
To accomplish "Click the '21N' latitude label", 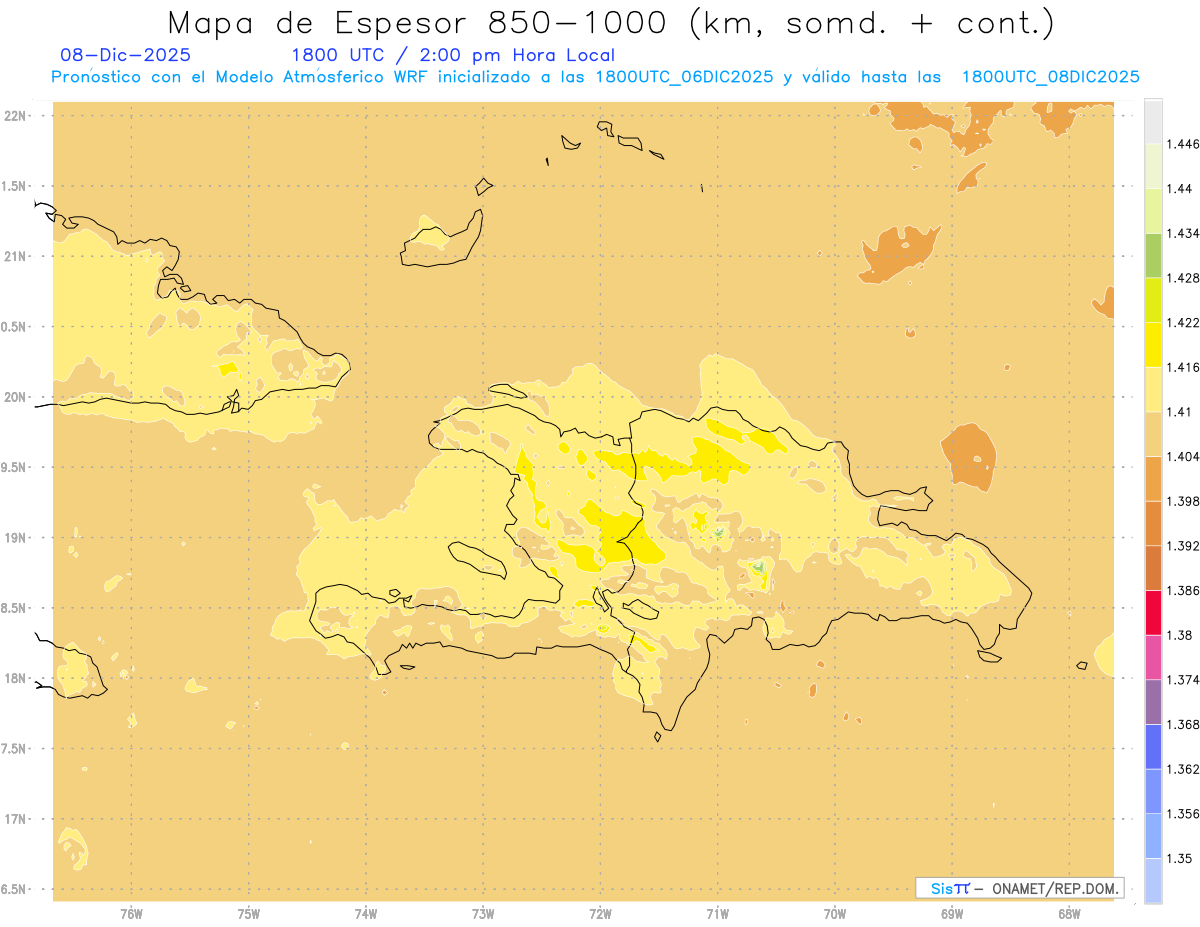I will [15, 256].
